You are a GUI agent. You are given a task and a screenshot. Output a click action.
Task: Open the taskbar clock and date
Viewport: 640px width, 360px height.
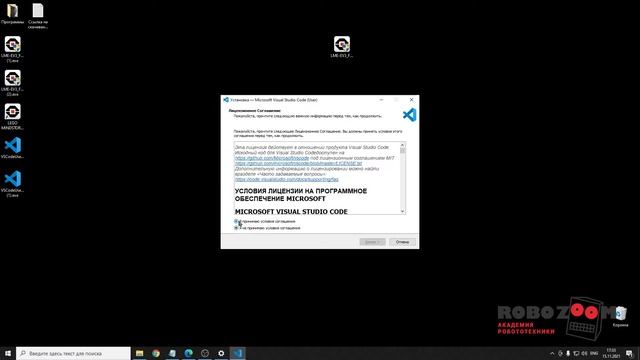(611, 353)
